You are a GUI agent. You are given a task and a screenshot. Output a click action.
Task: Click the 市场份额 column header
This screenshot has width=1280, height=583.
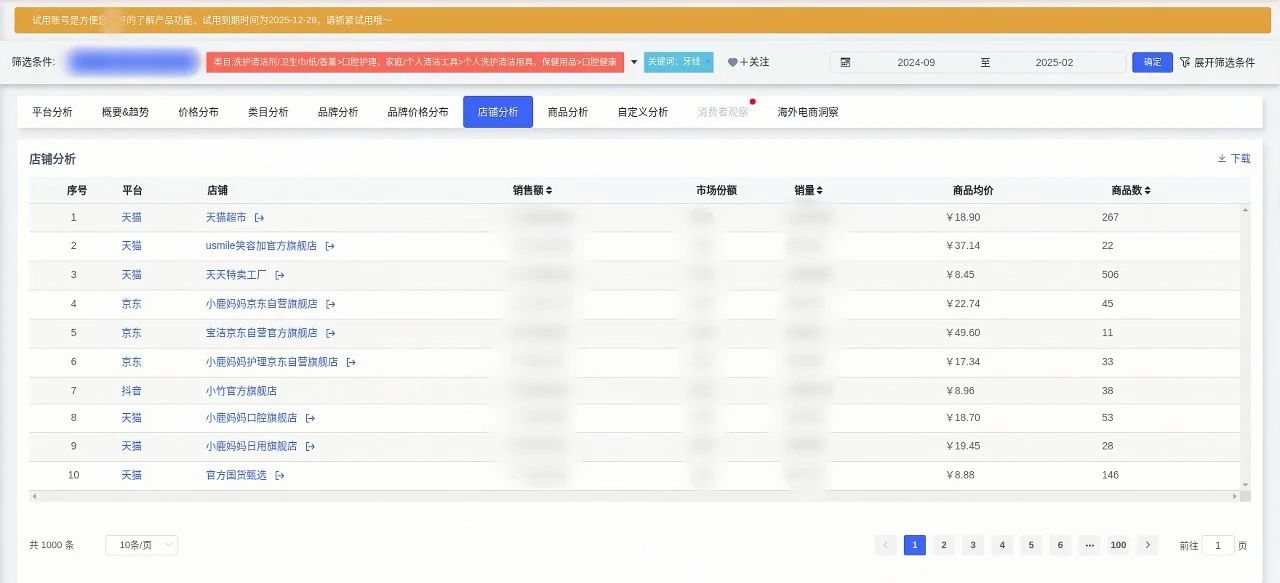(716, 190)
